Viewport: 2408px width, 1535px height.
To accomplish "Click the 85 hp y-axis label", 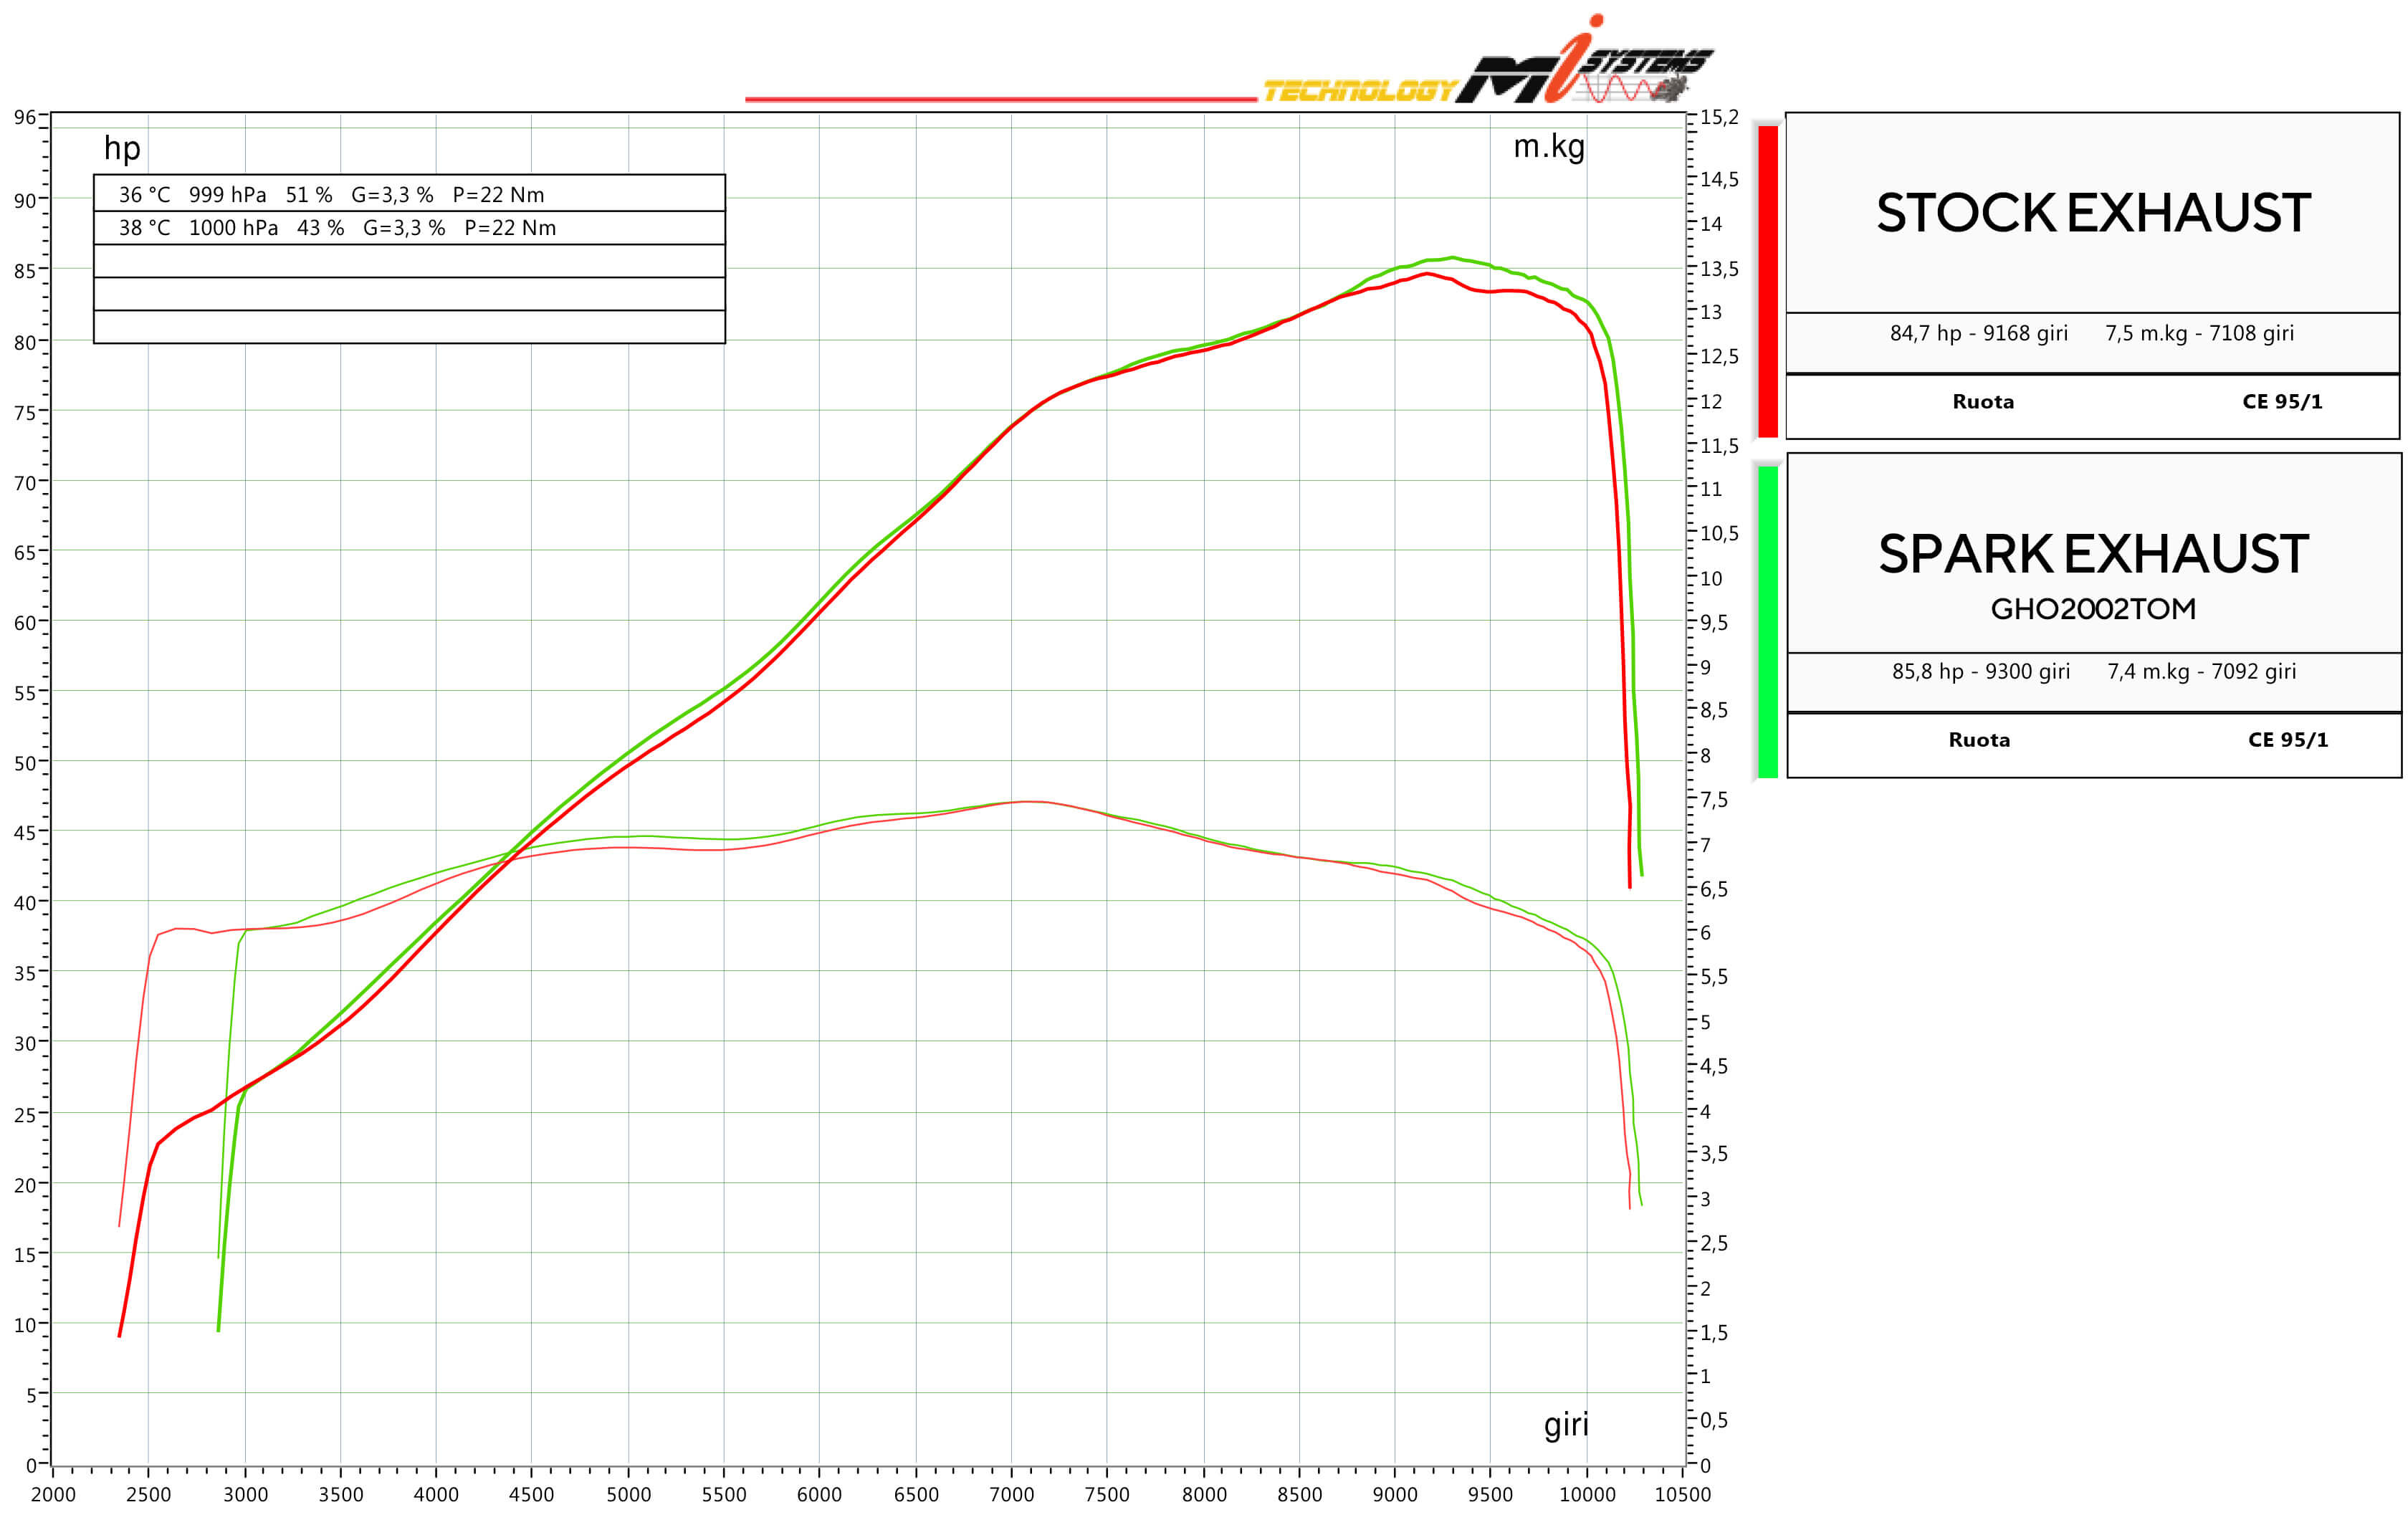I will point(24,271).
